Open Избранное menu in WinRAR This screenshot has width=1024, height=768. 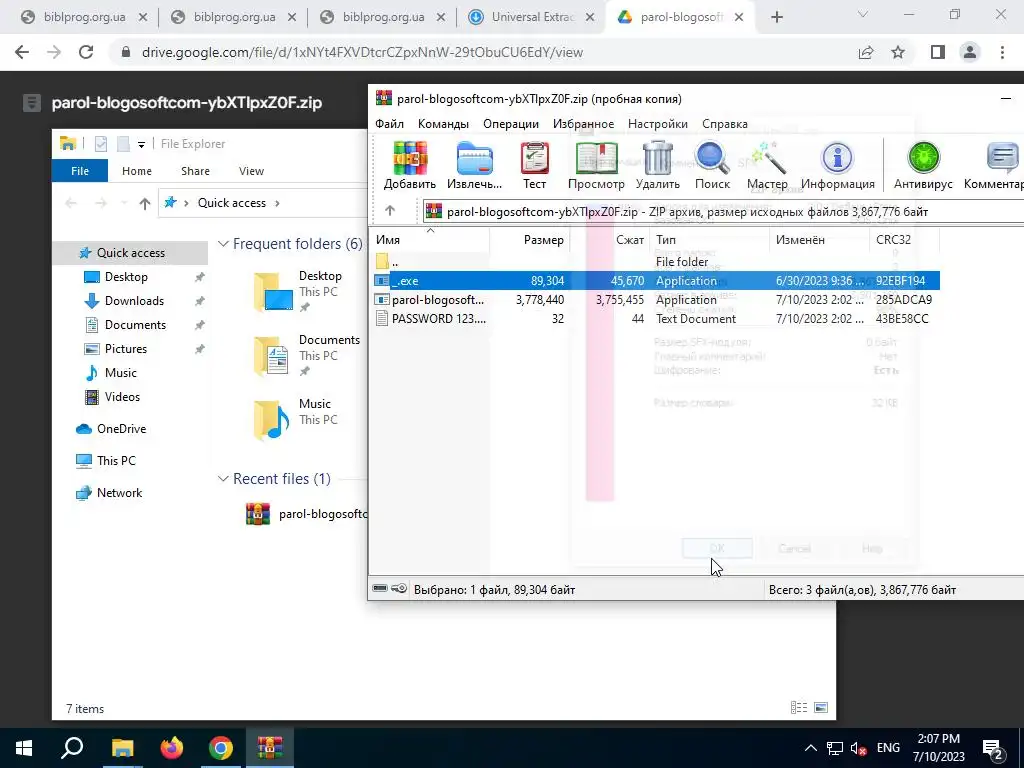tap(583, 124)
